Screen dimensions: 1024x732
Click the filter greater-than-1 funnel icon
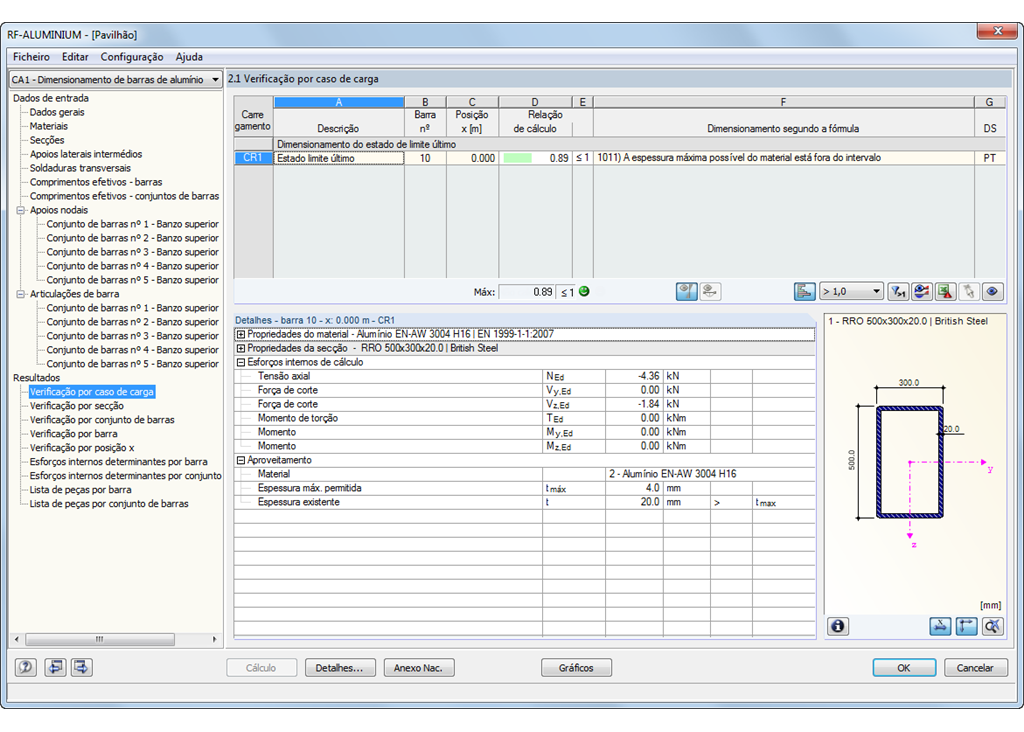point(899,292)
